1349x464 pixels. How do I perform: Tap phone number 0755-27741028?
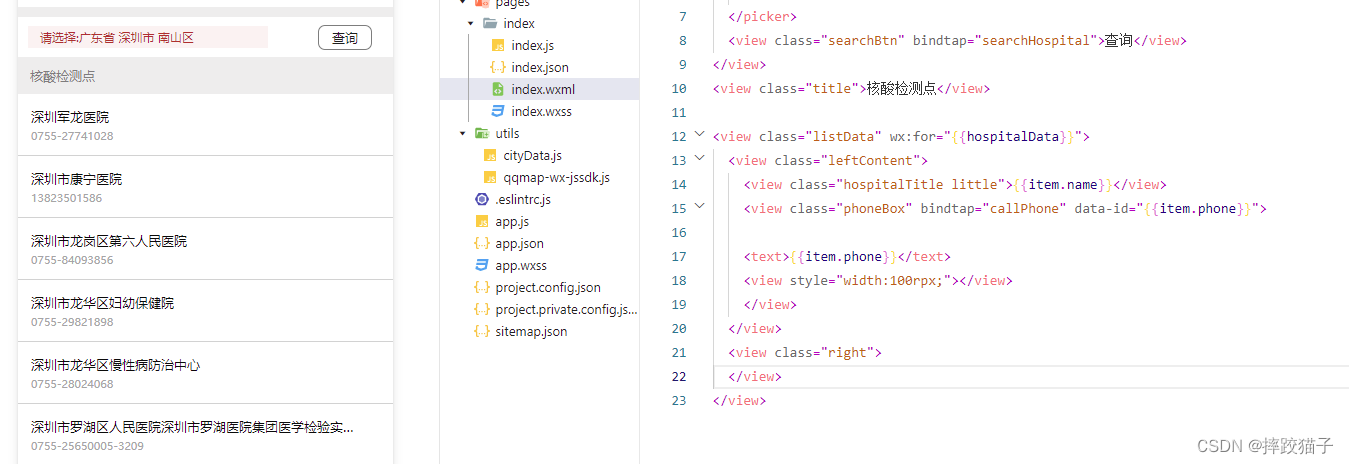click(72, 136)
